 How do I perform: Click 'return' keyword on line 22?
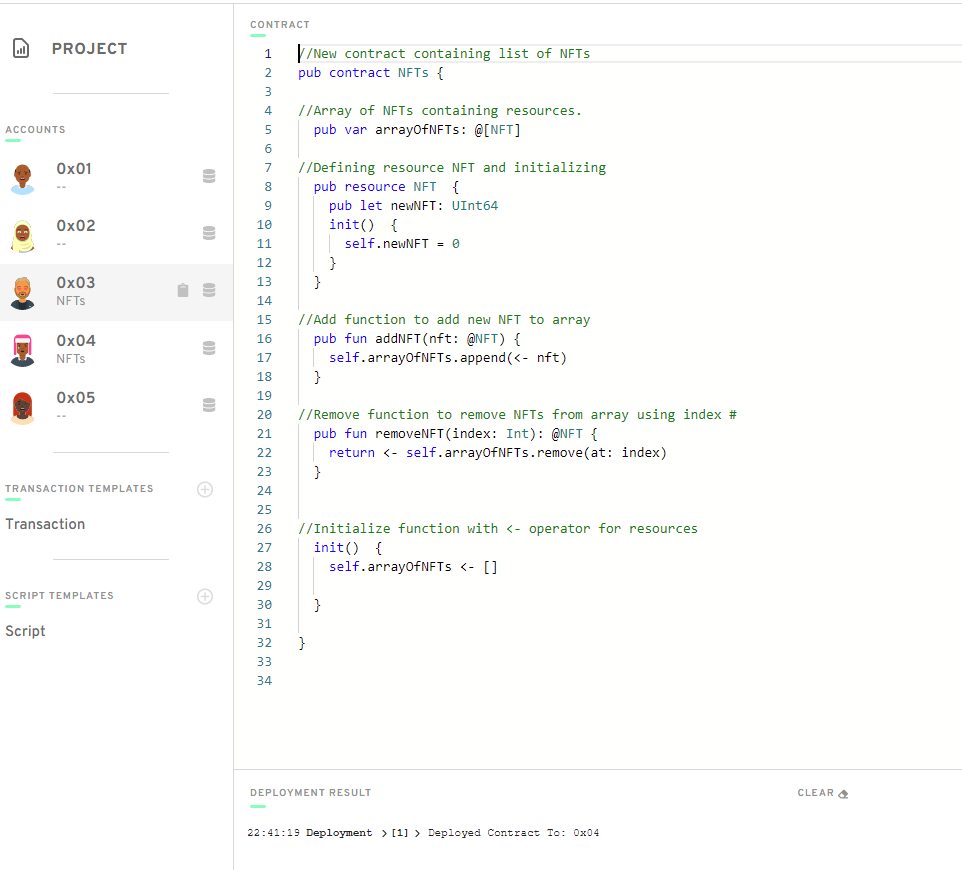tap(352, 453)
